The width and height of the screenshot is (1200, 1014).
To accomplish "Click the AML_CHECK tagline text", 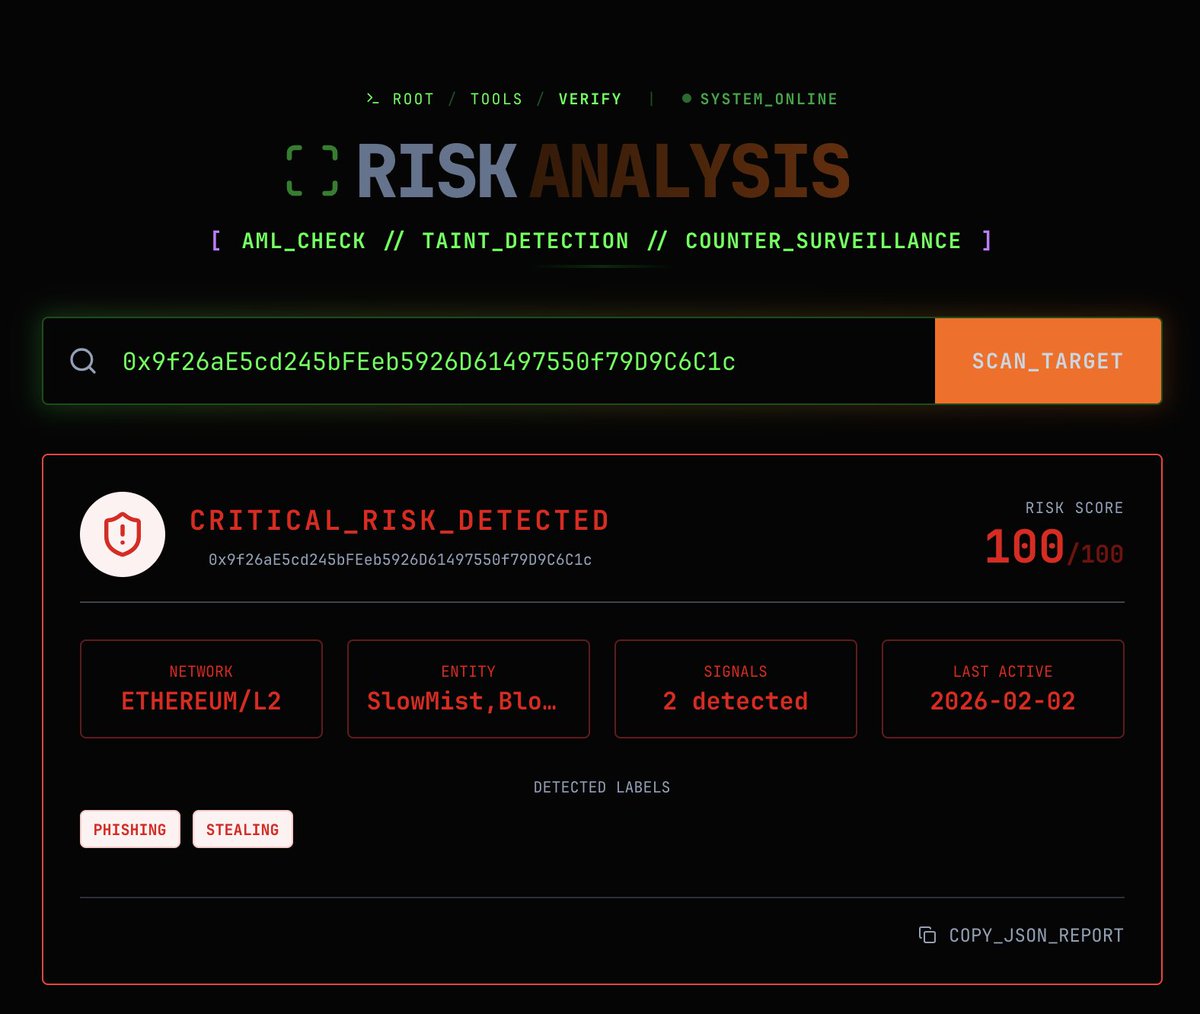I will tap(303, 241).
